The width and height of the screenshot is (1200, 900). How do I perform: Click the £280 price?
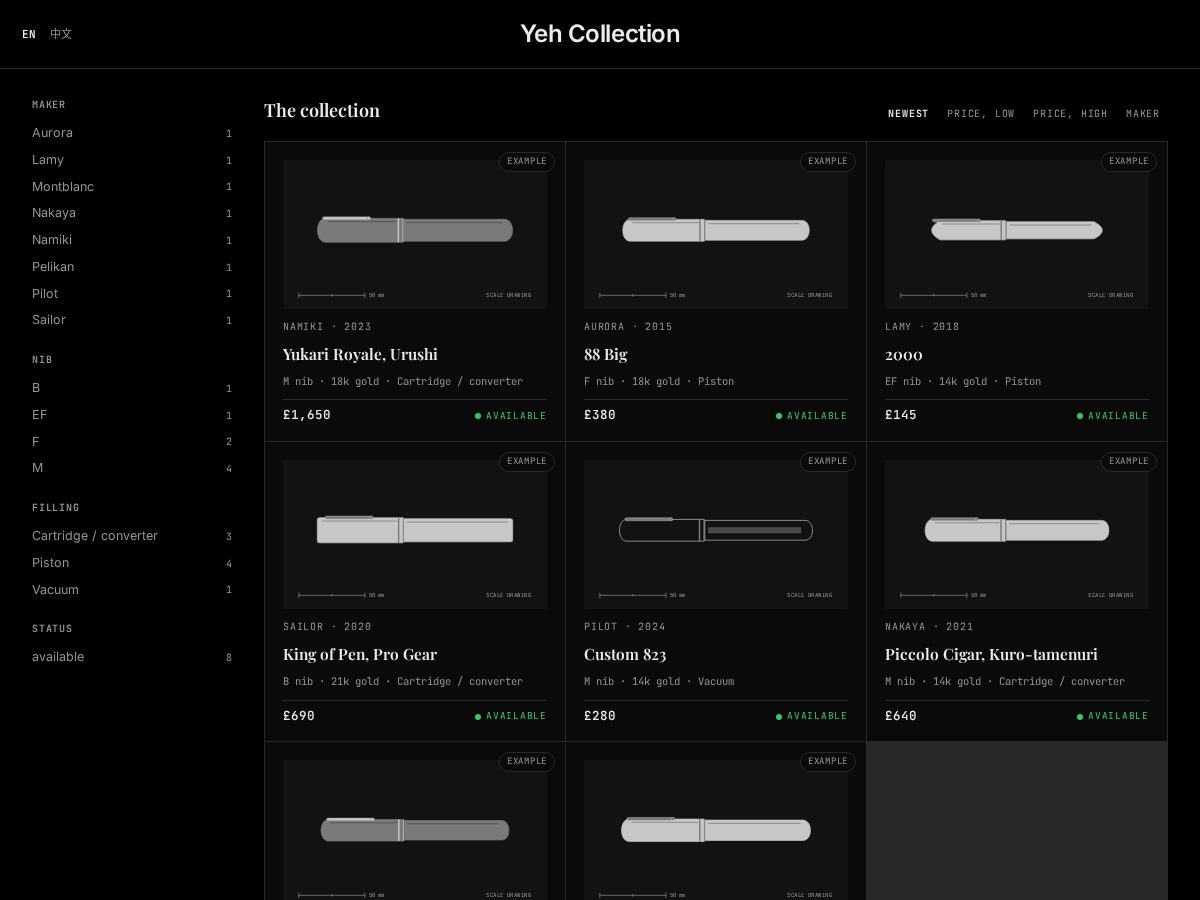point(600,715)
